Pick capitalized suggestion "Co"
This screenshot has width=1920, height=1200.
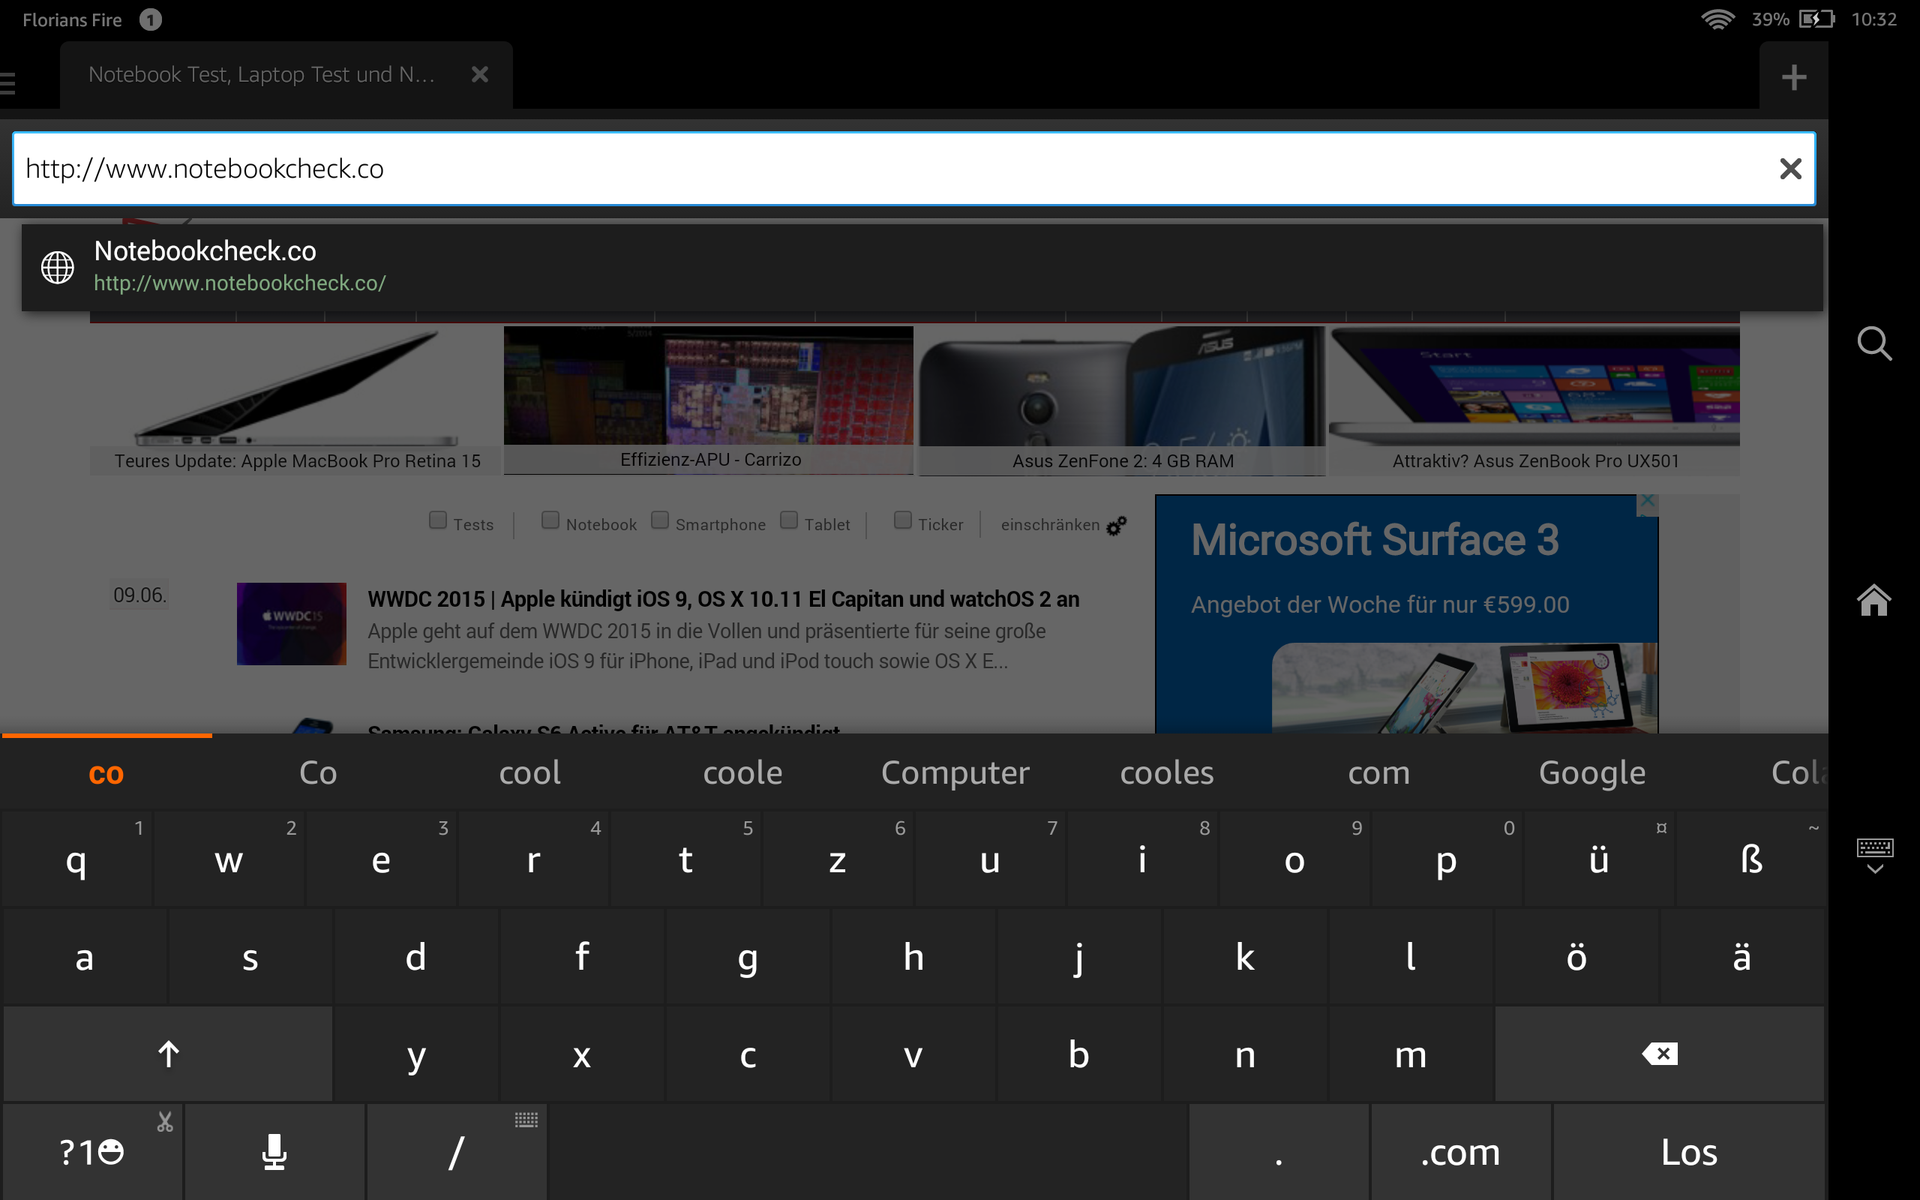click(318, 773)
